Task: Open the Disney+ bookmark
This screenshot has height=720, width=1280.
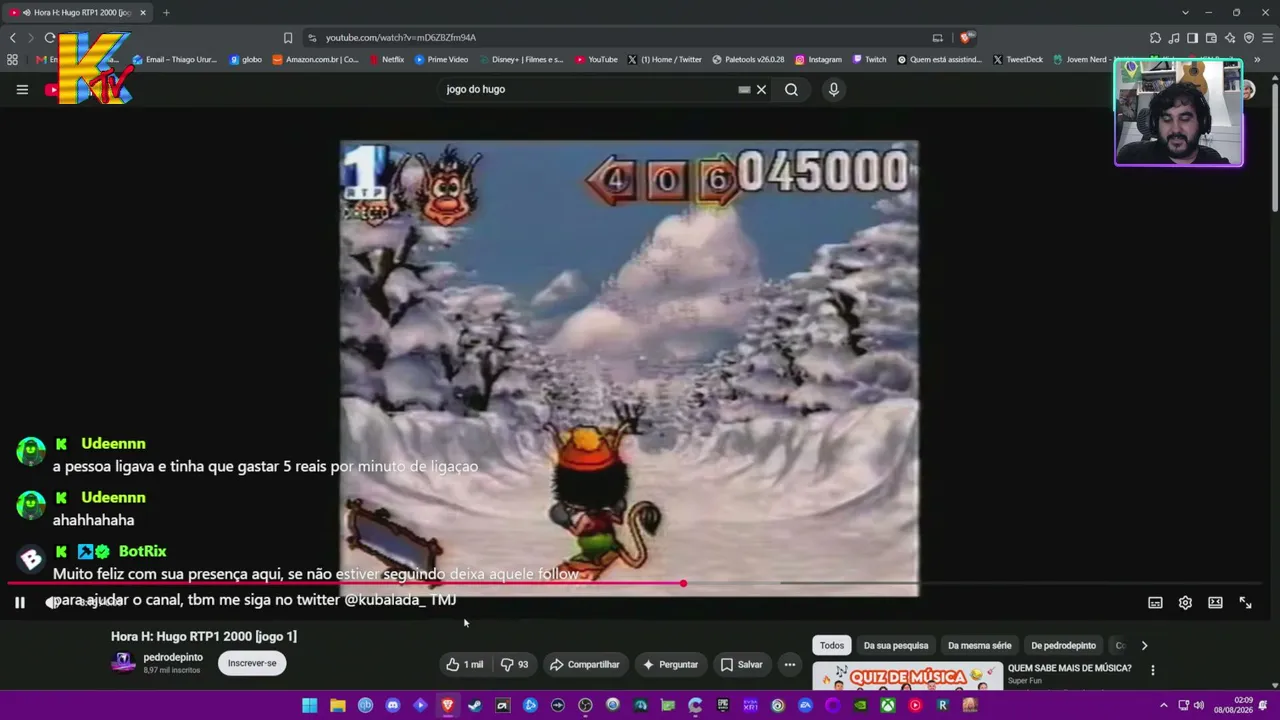Action: click(x=521, y=59)
